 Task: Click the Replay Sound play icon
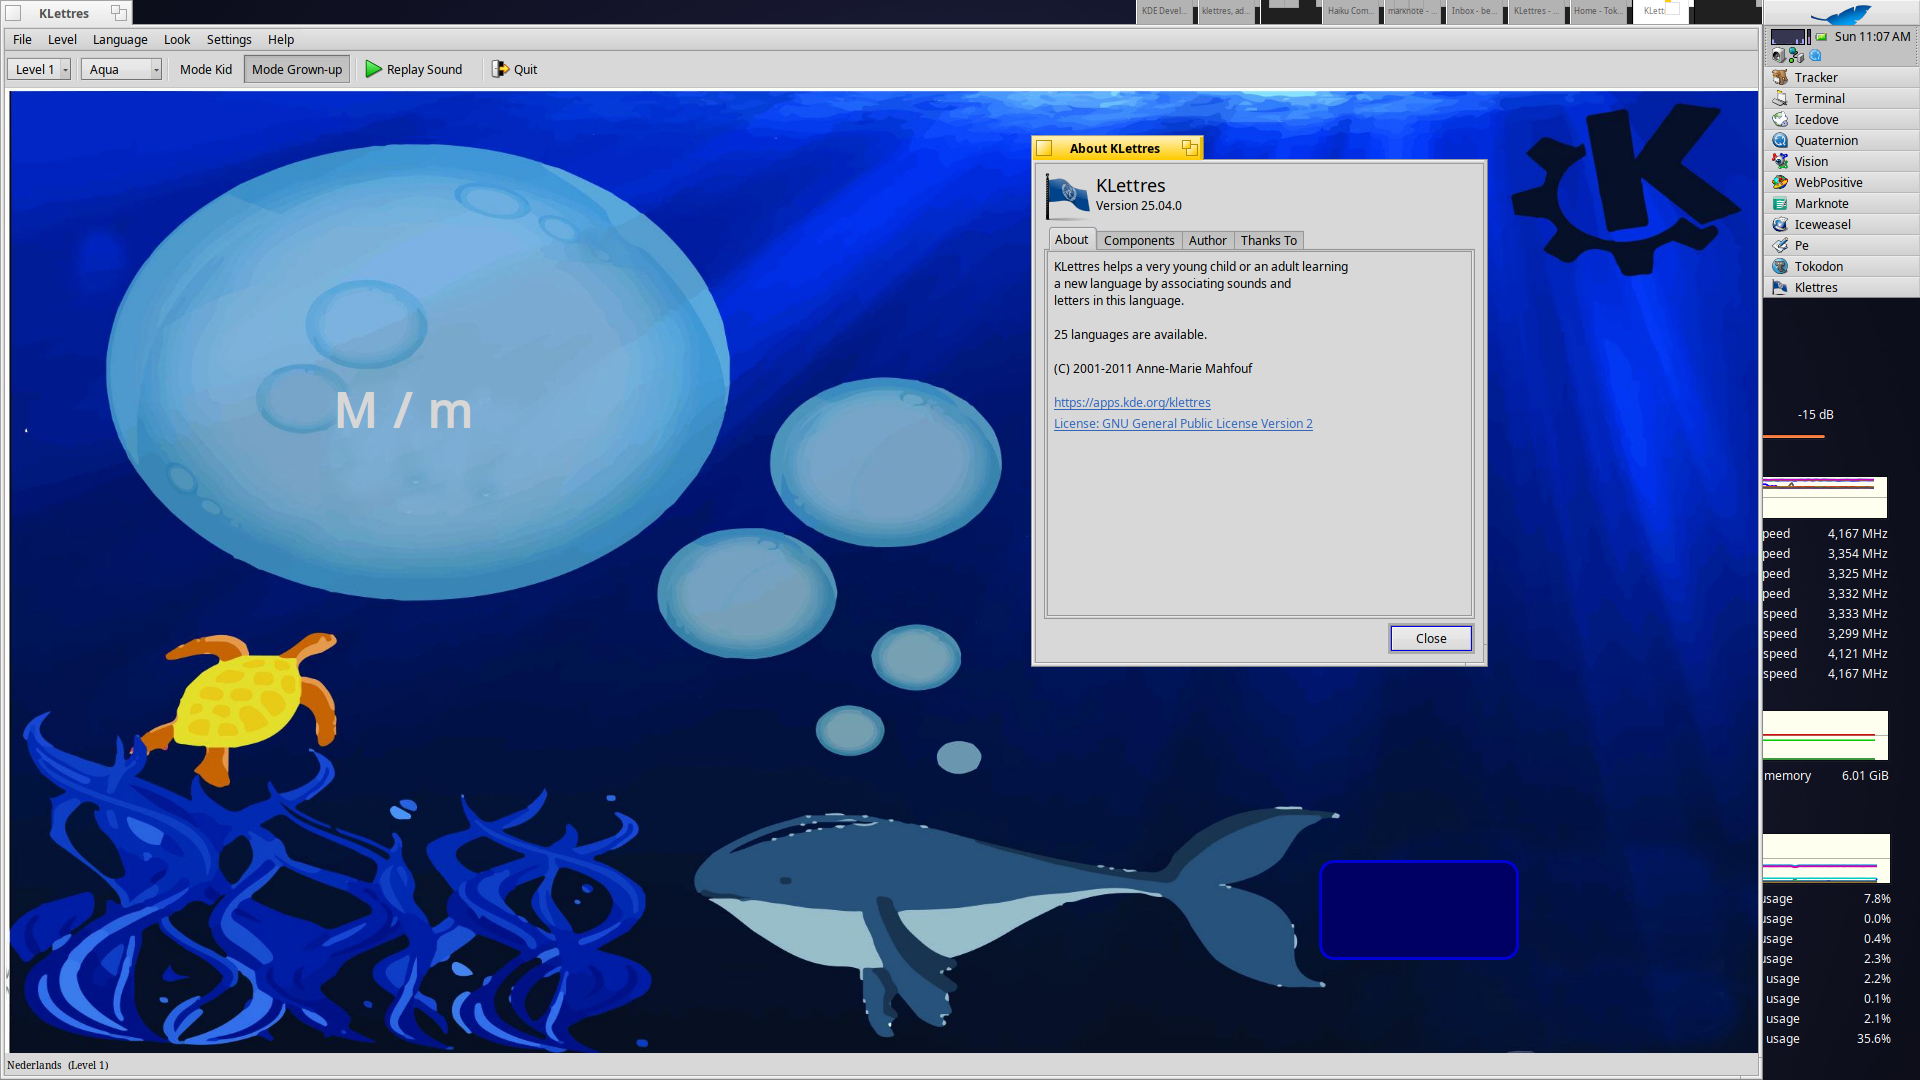tap(374, 69)
